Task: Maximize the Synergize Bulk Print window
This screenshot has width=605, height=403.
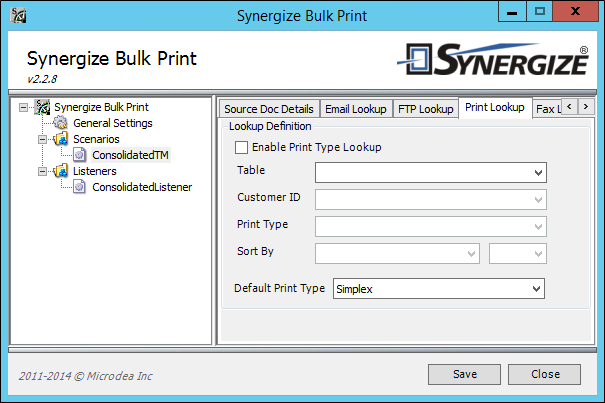Action: click(540, 12)
